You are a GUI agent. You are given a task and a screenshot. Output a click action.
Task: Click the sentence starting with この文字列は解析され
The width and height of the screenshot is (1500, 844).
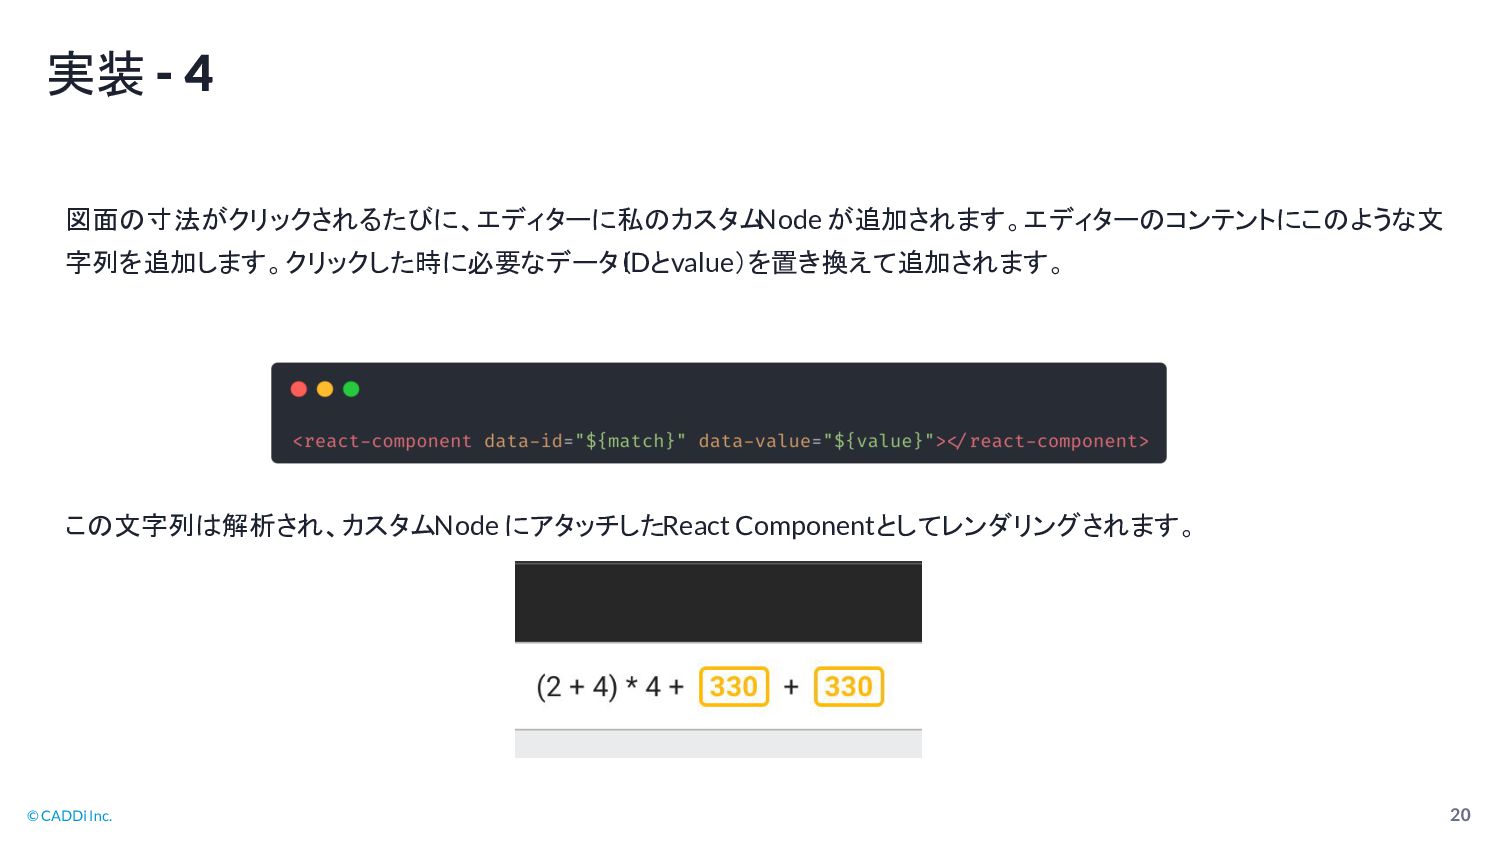630,525
